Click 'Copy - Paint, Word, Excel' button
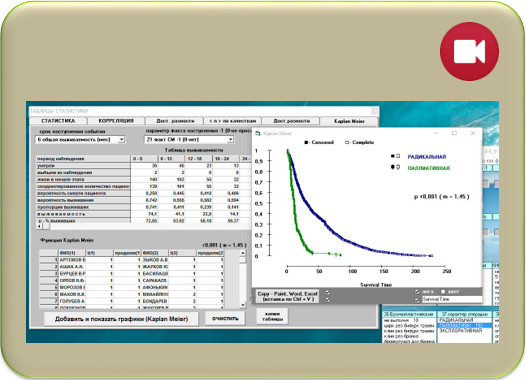The height and width of the screenshot is (380, 526). click(x=287, y=296)
